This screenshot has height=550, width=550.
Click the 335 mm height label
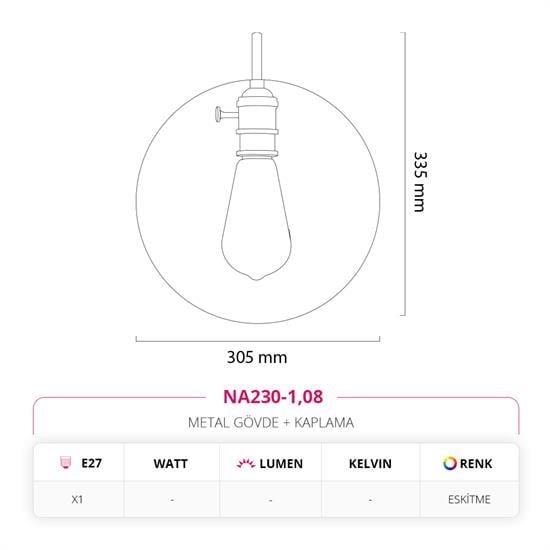pos(420,182)
